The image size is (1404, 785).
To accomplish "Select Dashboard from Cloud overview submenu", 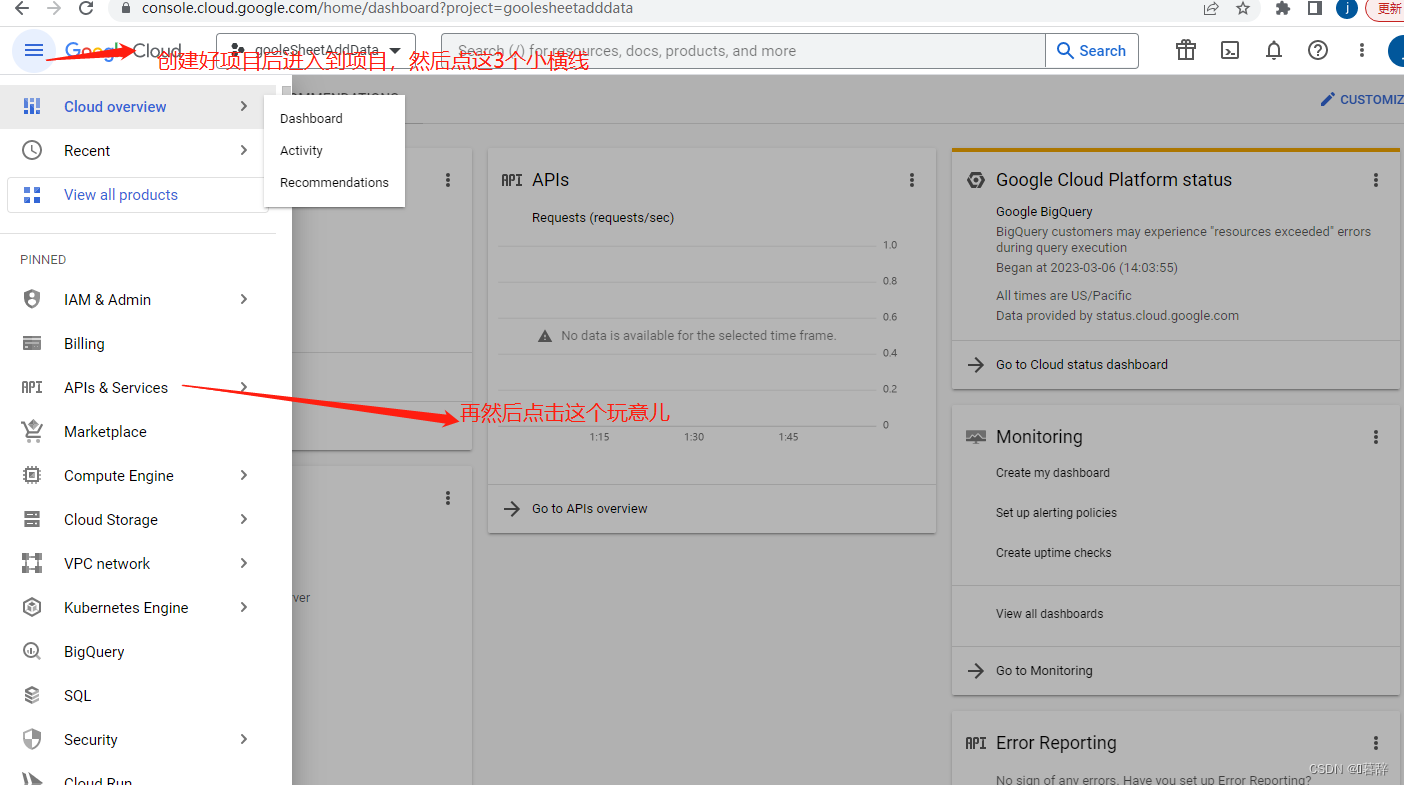I will [x=334, y=118].
